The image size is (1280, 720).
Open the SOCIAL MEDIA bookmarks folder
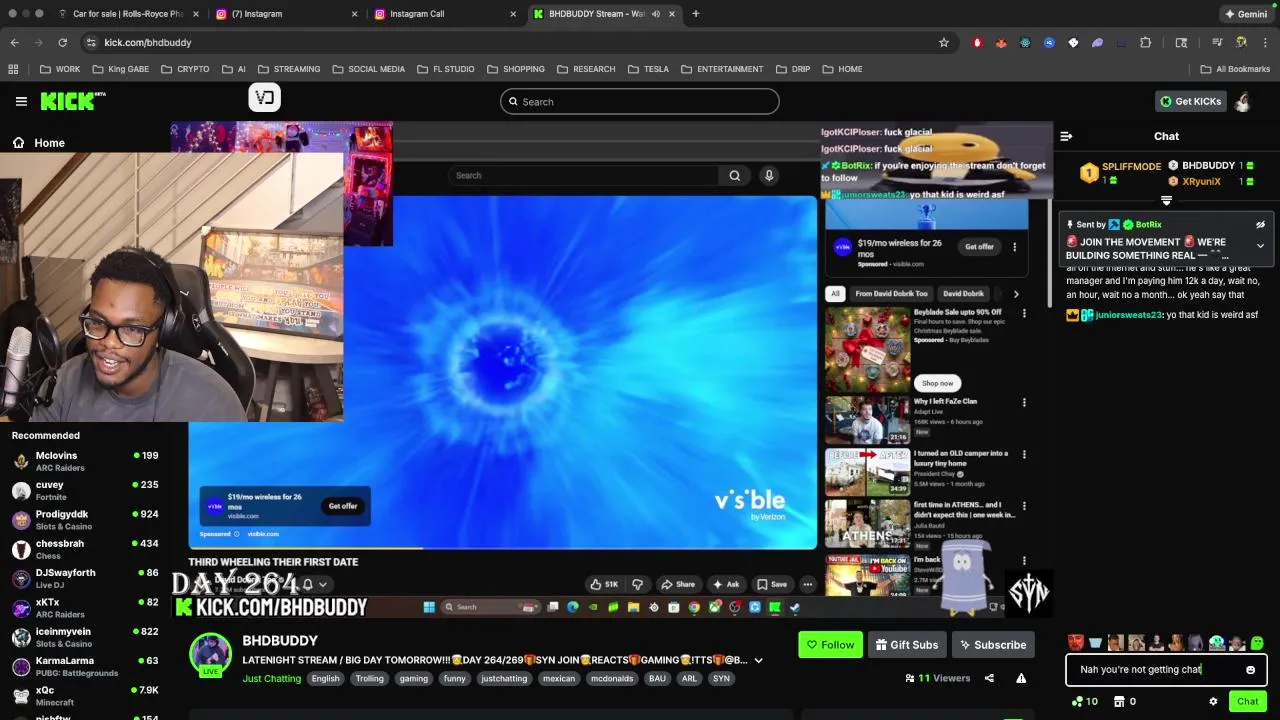tap(368, 69)
